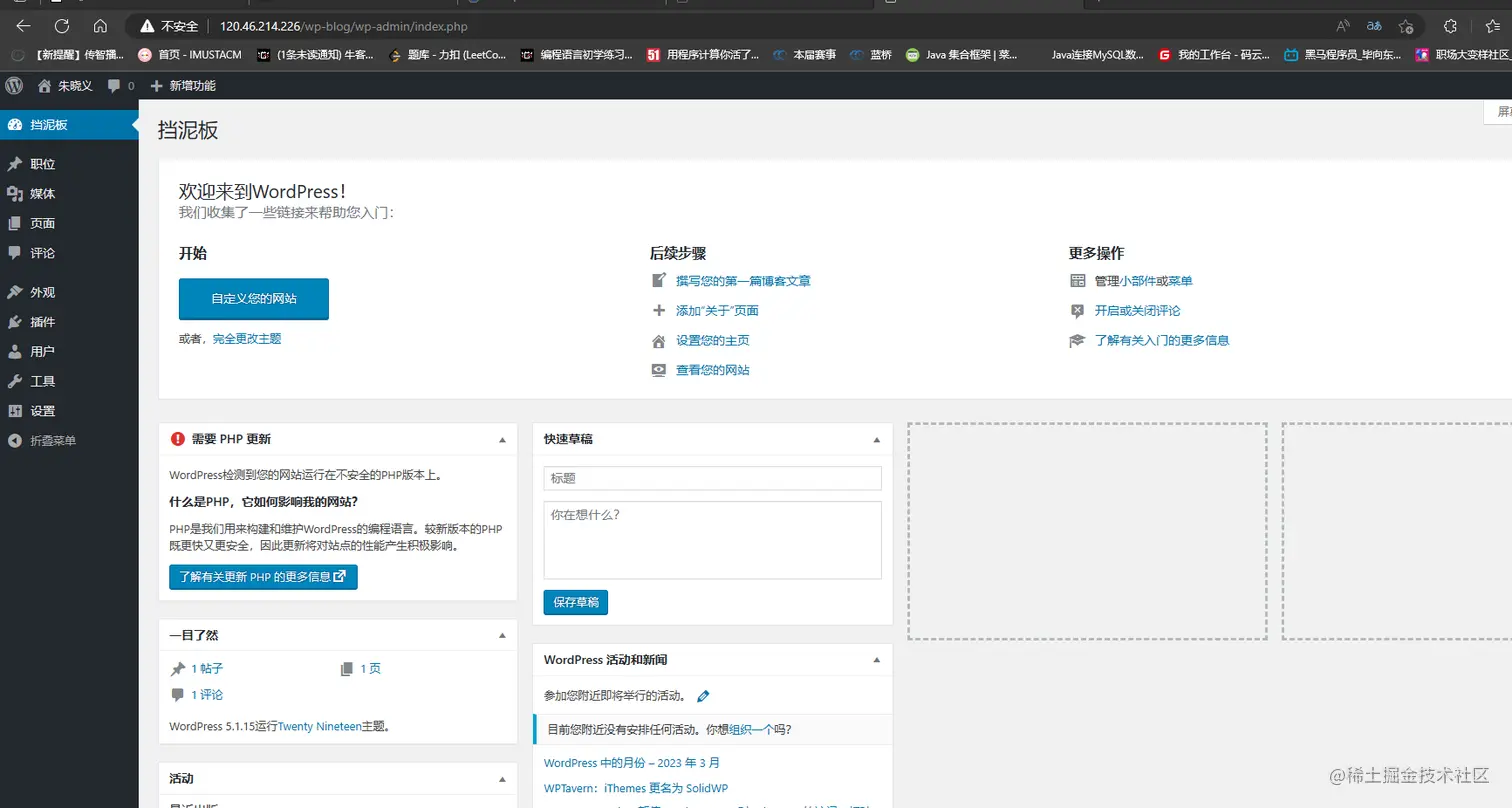Click the 不安全 site warning indicator
This screenshot has height=808, width=1512.
tap(171, 27)
